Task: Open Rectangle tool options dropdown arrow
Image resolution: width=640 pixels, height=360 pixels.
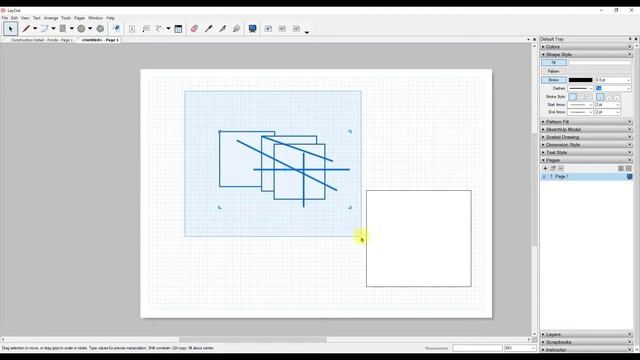Action: click(71, 29)
